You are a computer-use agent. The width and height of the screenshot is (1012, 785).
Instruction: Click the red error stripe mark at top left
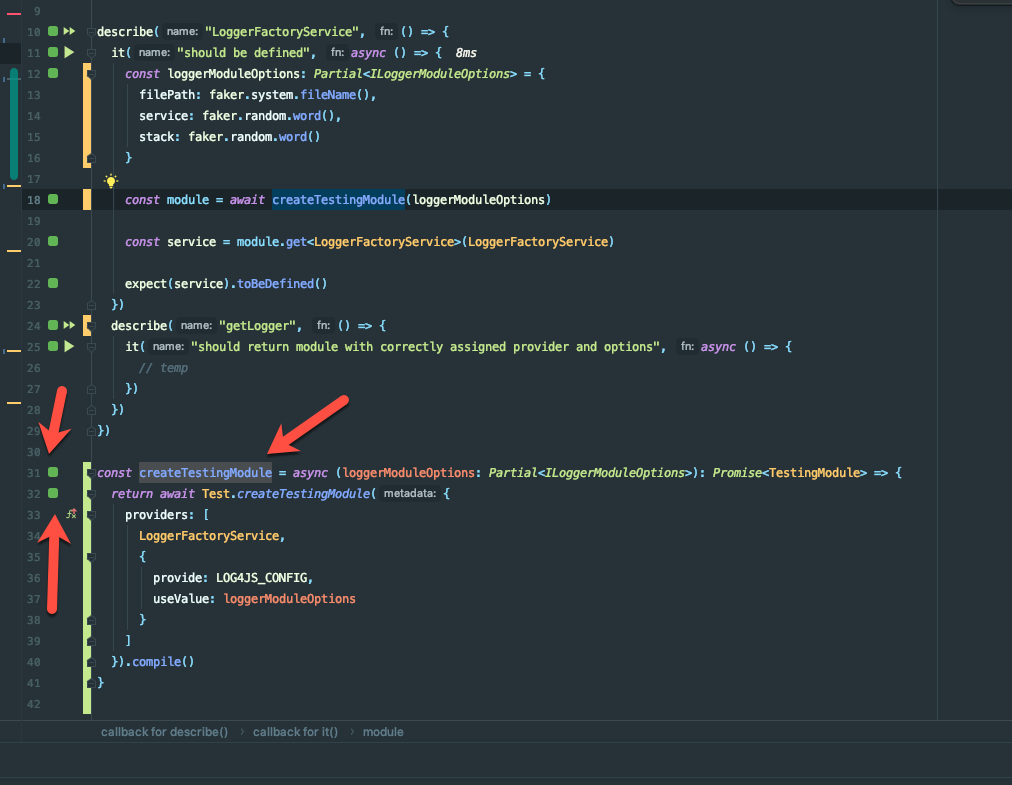(x=14, y=13)
